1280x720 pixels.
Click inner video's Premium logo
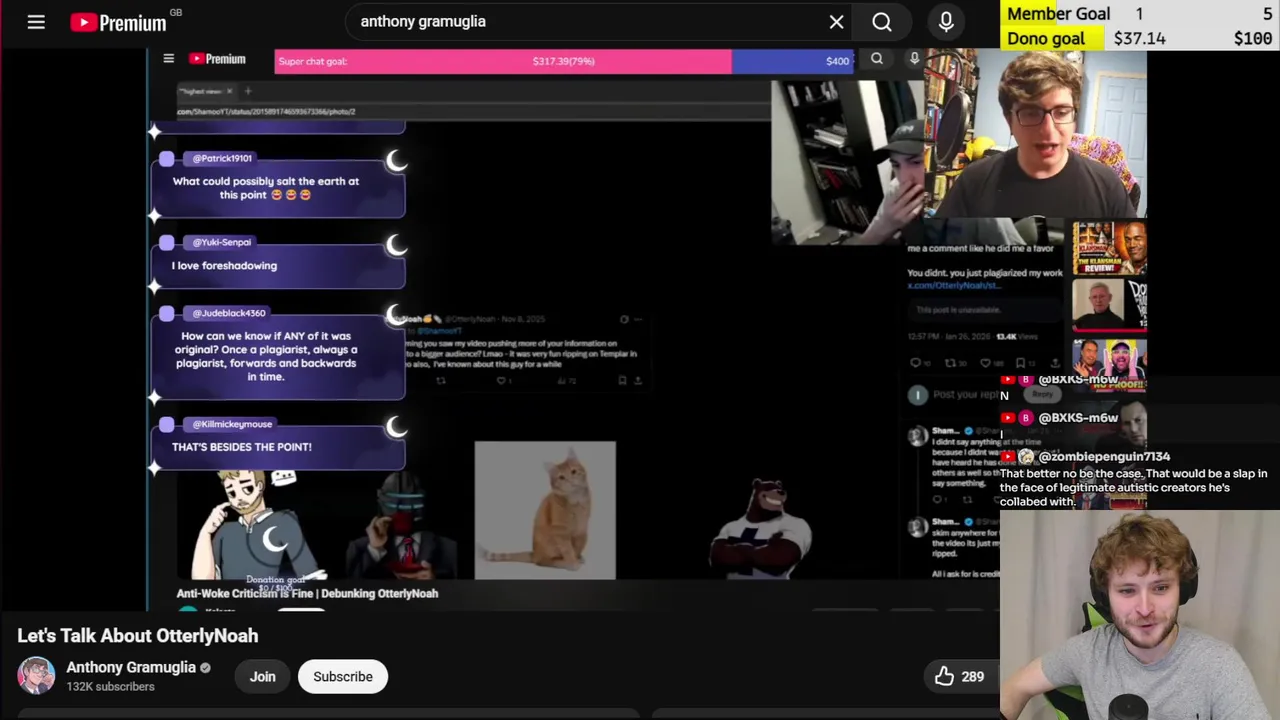pyautogui.click(x=217, y=59)
